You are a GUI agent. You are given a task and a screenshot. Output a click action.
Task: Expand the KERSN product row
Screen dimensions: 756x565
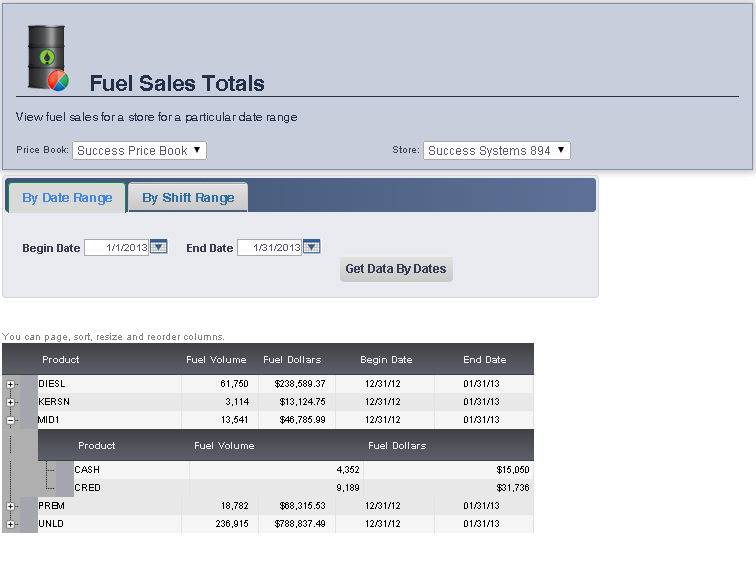[11, 402]
